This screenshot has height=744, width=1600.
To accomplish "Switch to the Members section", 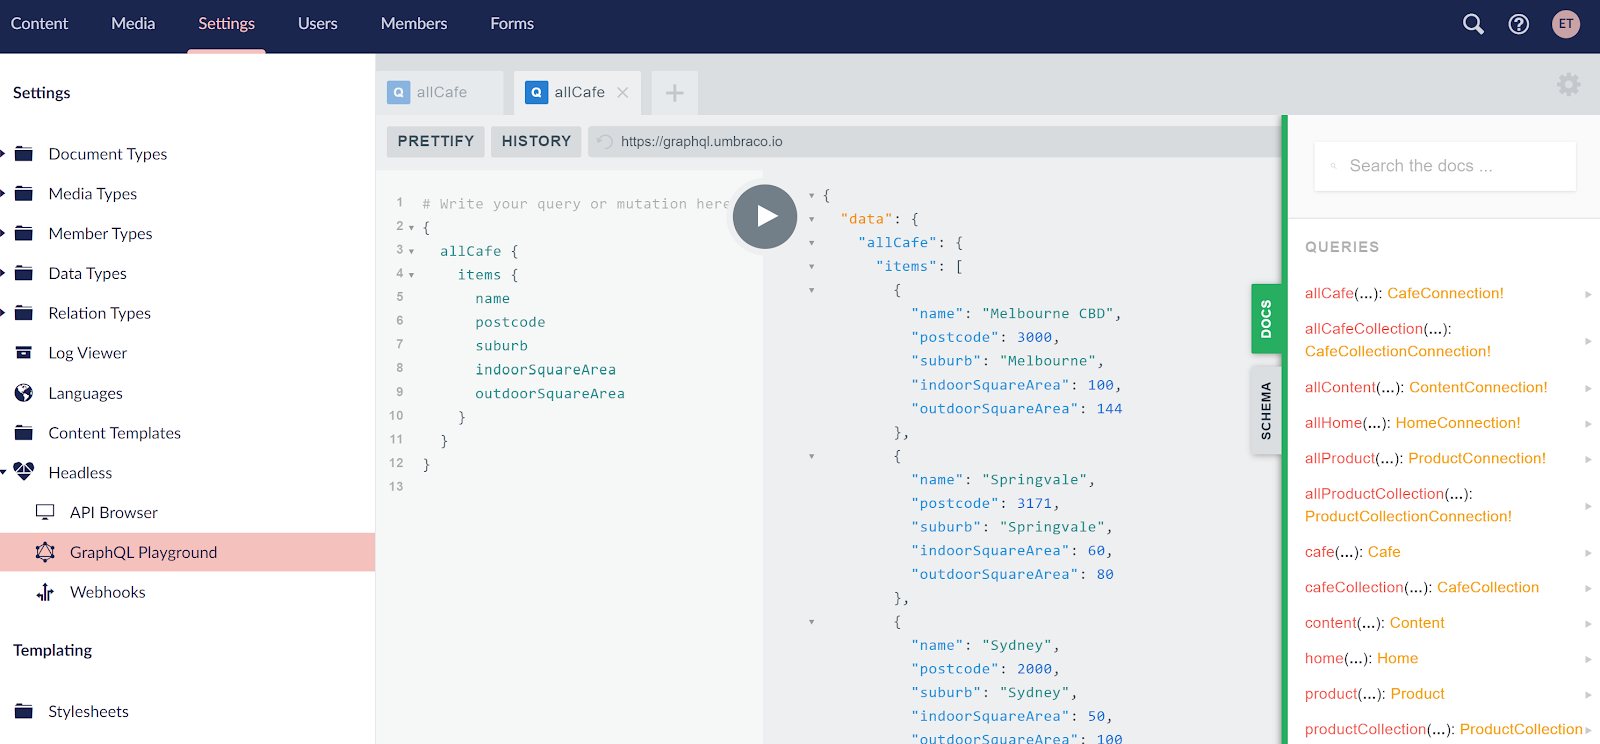I will (414, 24).
